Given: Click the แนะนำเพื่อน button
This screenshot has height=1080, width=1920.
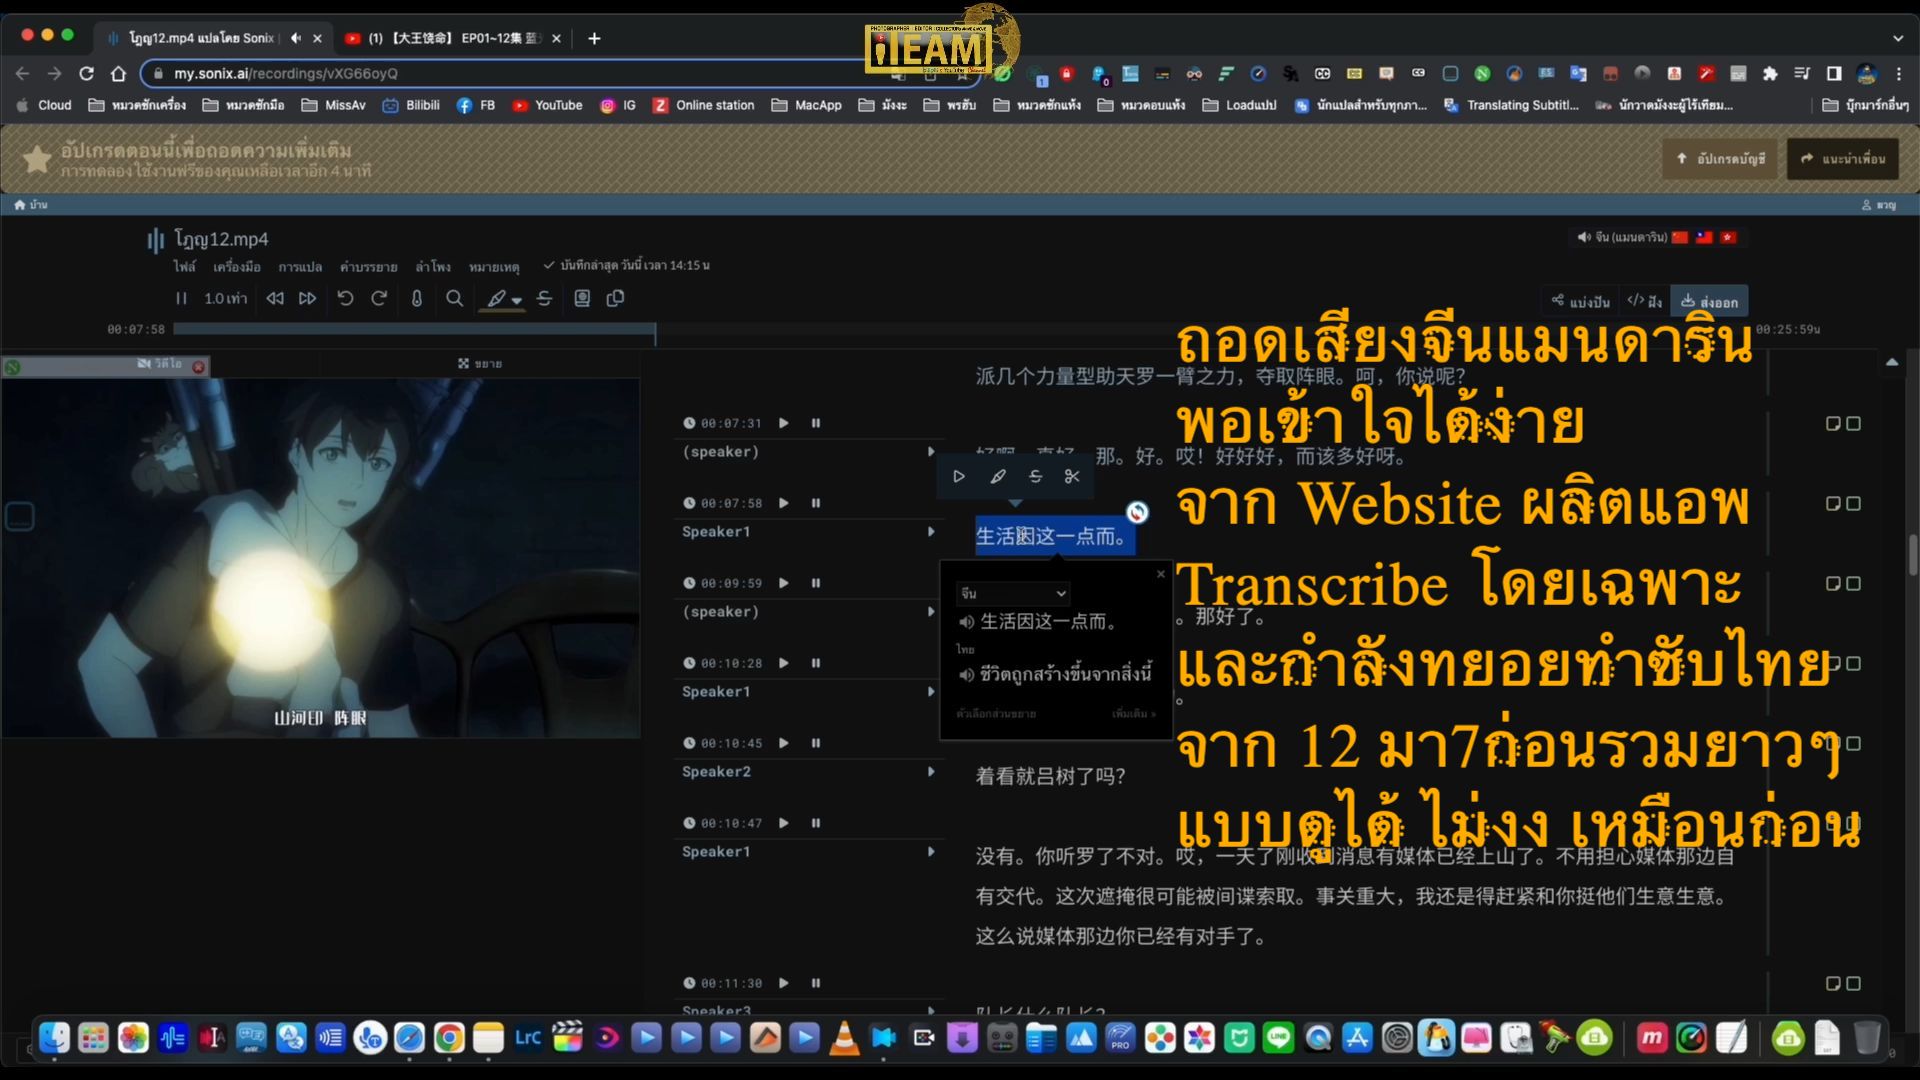Looking at the screenshot, I should coord(1842,159).
